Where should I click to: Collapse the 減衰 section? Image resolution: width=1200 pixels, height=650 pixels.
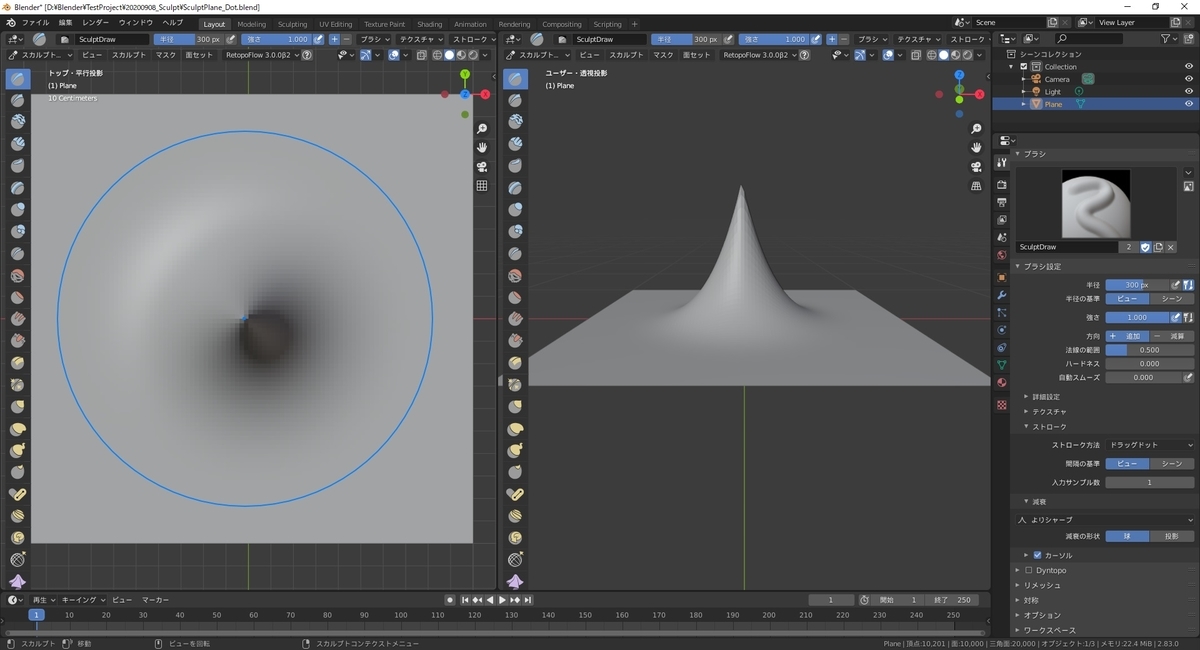(x=1034, y=501)
